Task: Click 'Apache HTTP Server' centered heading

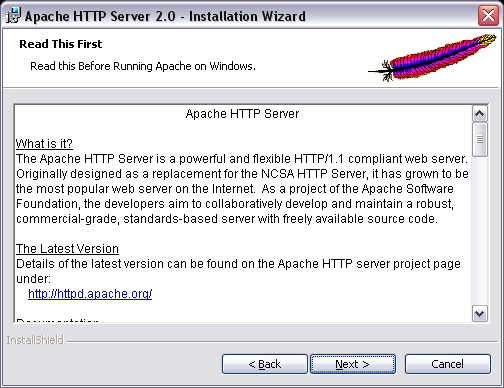Action: click(242, 114)
